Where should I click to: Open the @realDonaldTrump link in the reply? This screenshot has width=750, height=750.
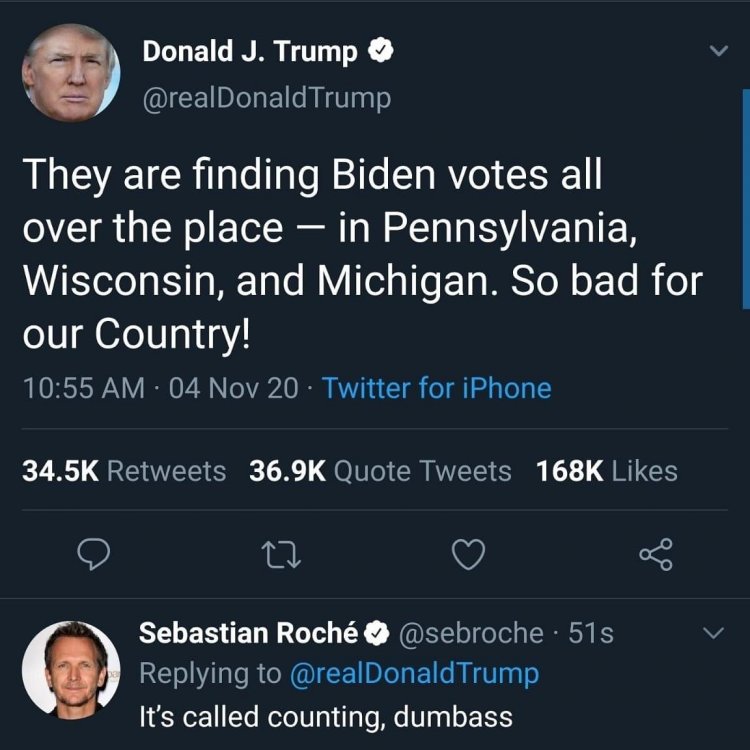[x=414, y=674]
